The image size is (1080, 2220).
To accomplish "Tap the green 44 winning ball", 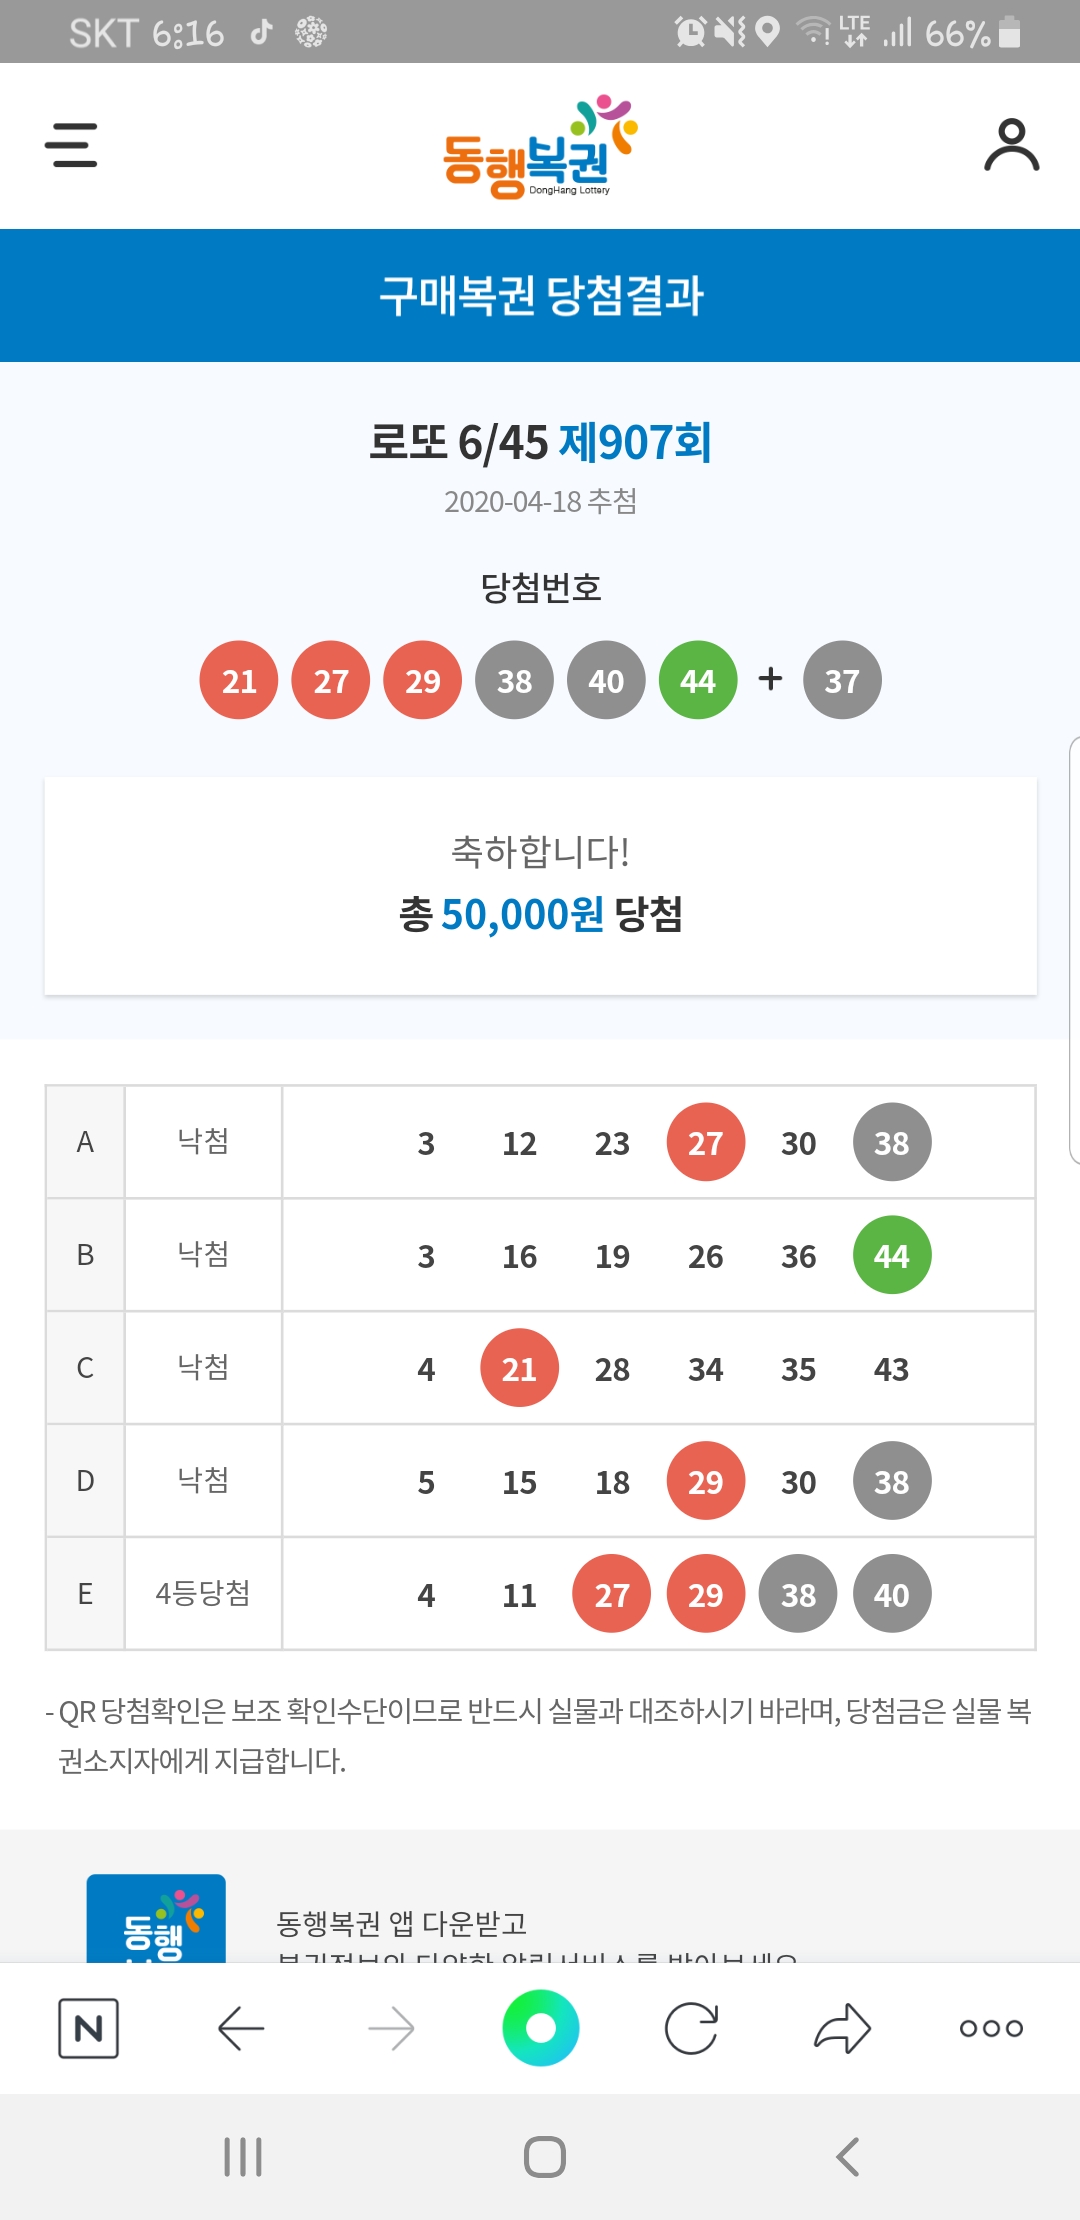I will [698, 680].
